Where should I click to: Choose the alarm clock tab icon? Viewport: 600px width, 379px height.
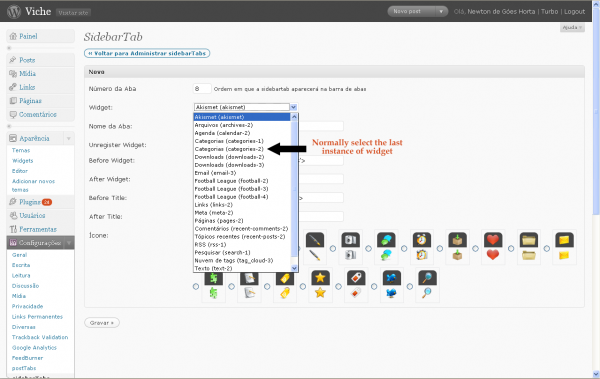coord(422,247)
